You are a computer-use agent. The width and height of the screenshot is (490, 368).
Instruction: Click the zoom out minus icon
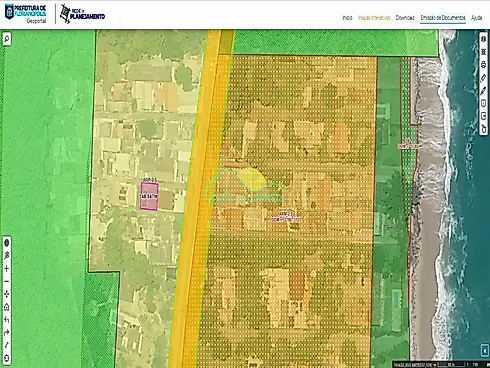7,281
